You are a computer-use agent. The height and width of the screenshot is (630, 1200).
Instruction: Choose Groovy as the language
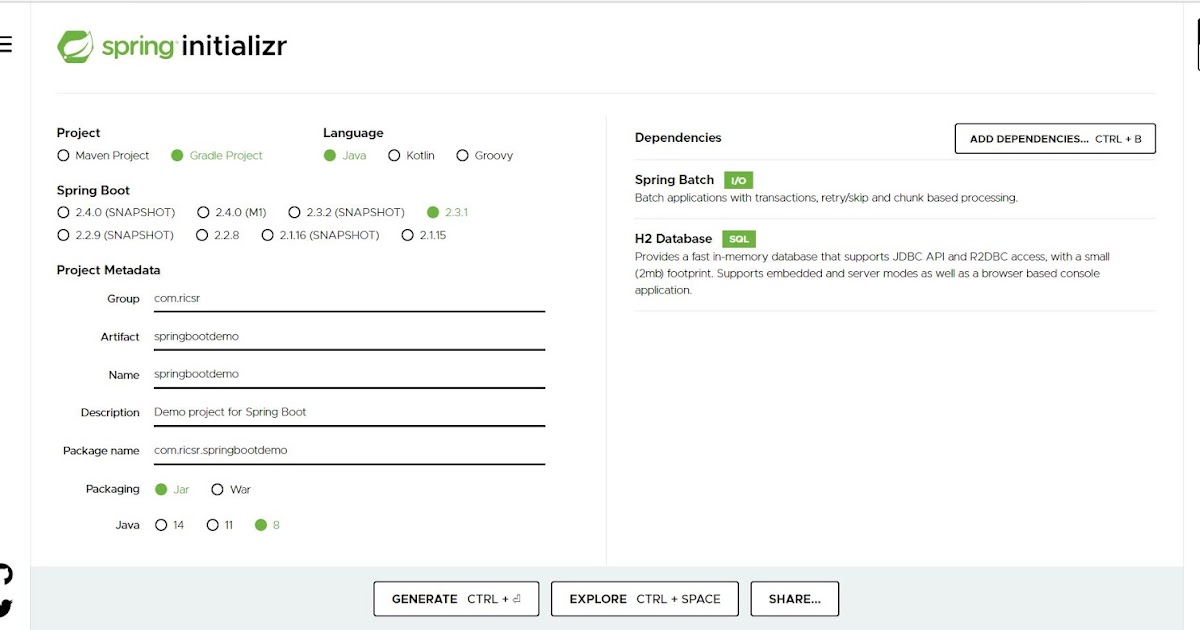(x=462, y=155)
